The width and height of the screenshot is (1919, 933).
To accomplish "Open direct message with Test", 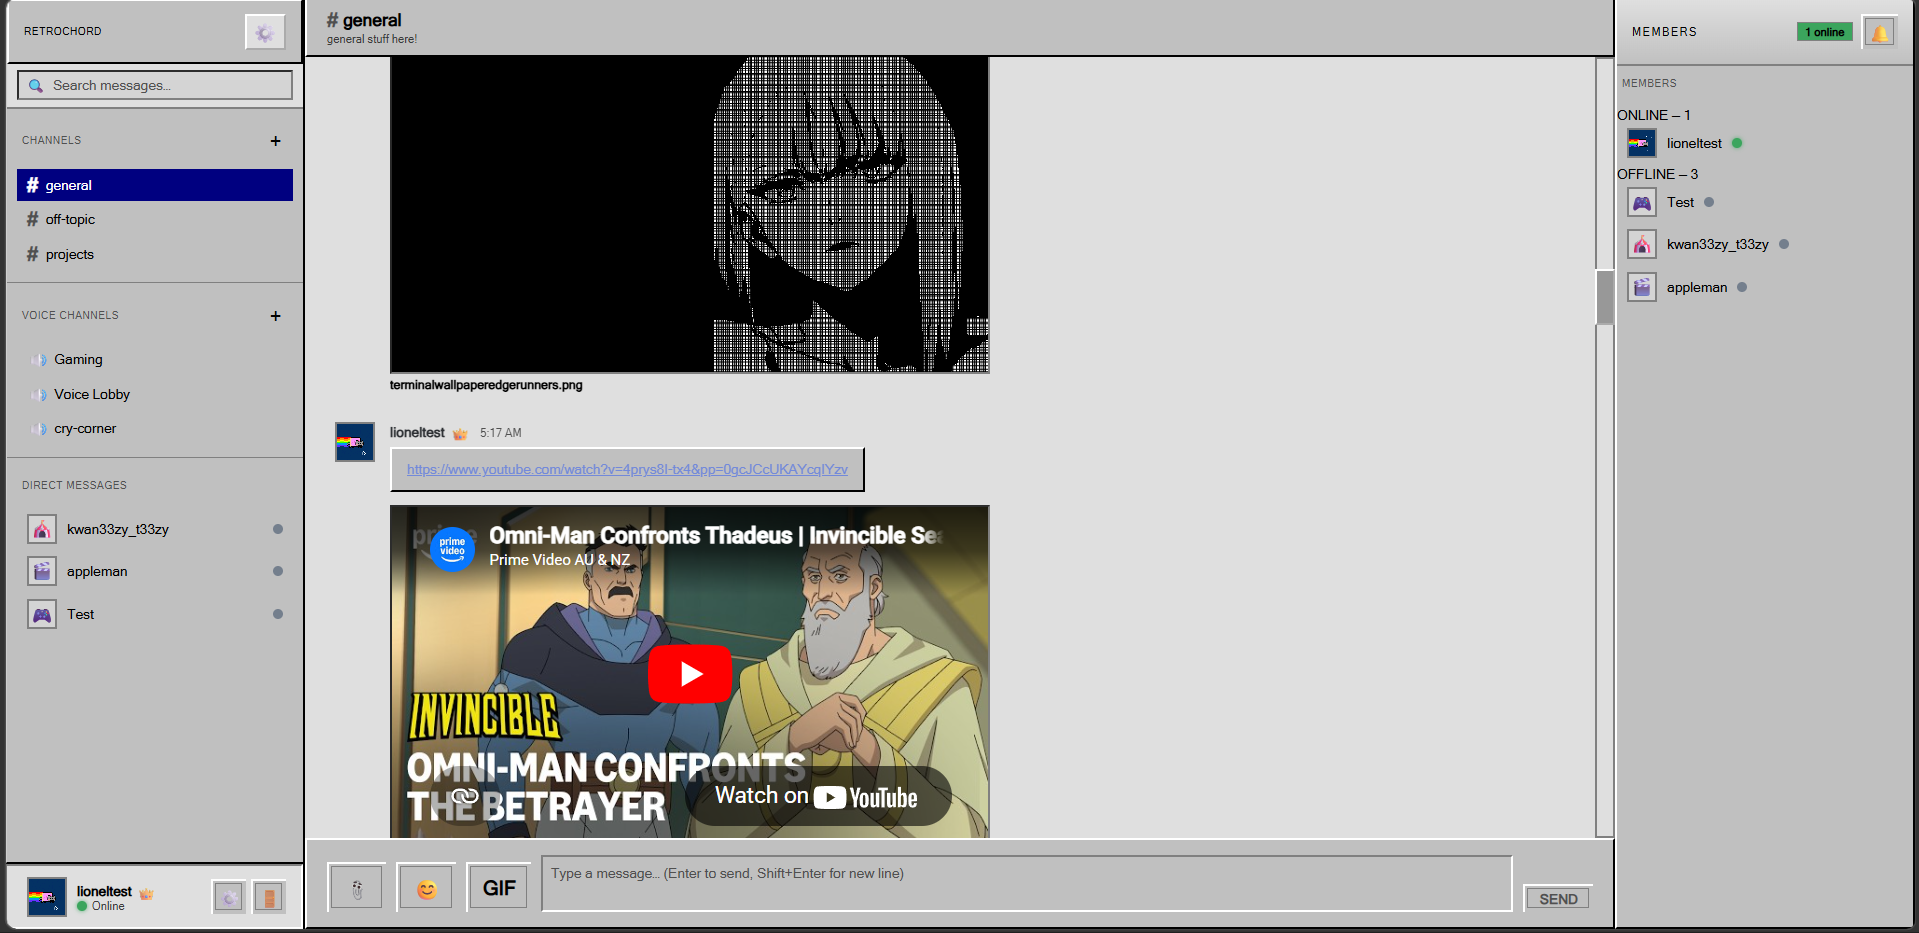I will 155,614.
